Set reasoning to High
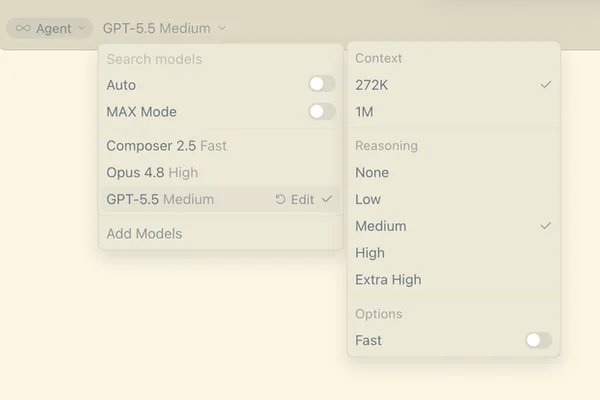Viewport: 600px width, 400px height. coord(454,253)
